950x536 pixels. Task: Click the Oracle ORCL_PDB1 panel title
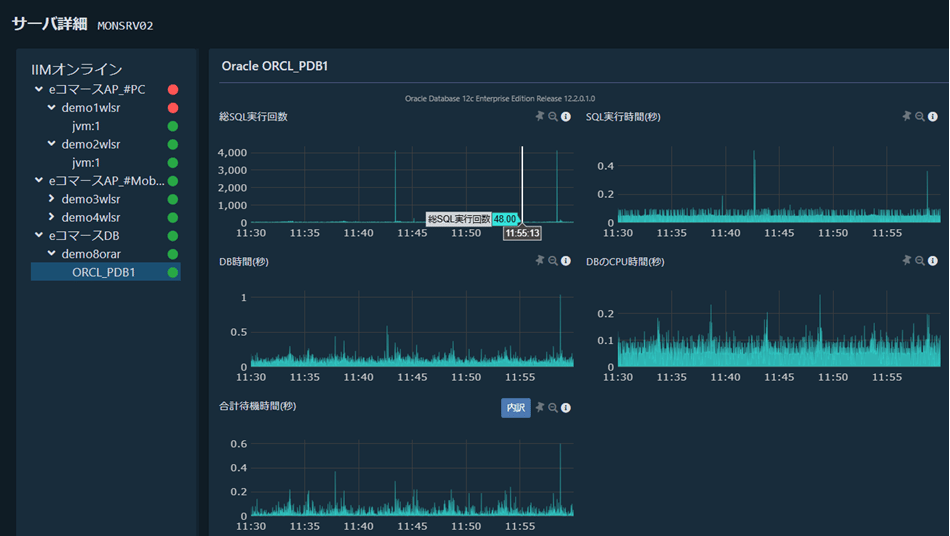point(274,66)
